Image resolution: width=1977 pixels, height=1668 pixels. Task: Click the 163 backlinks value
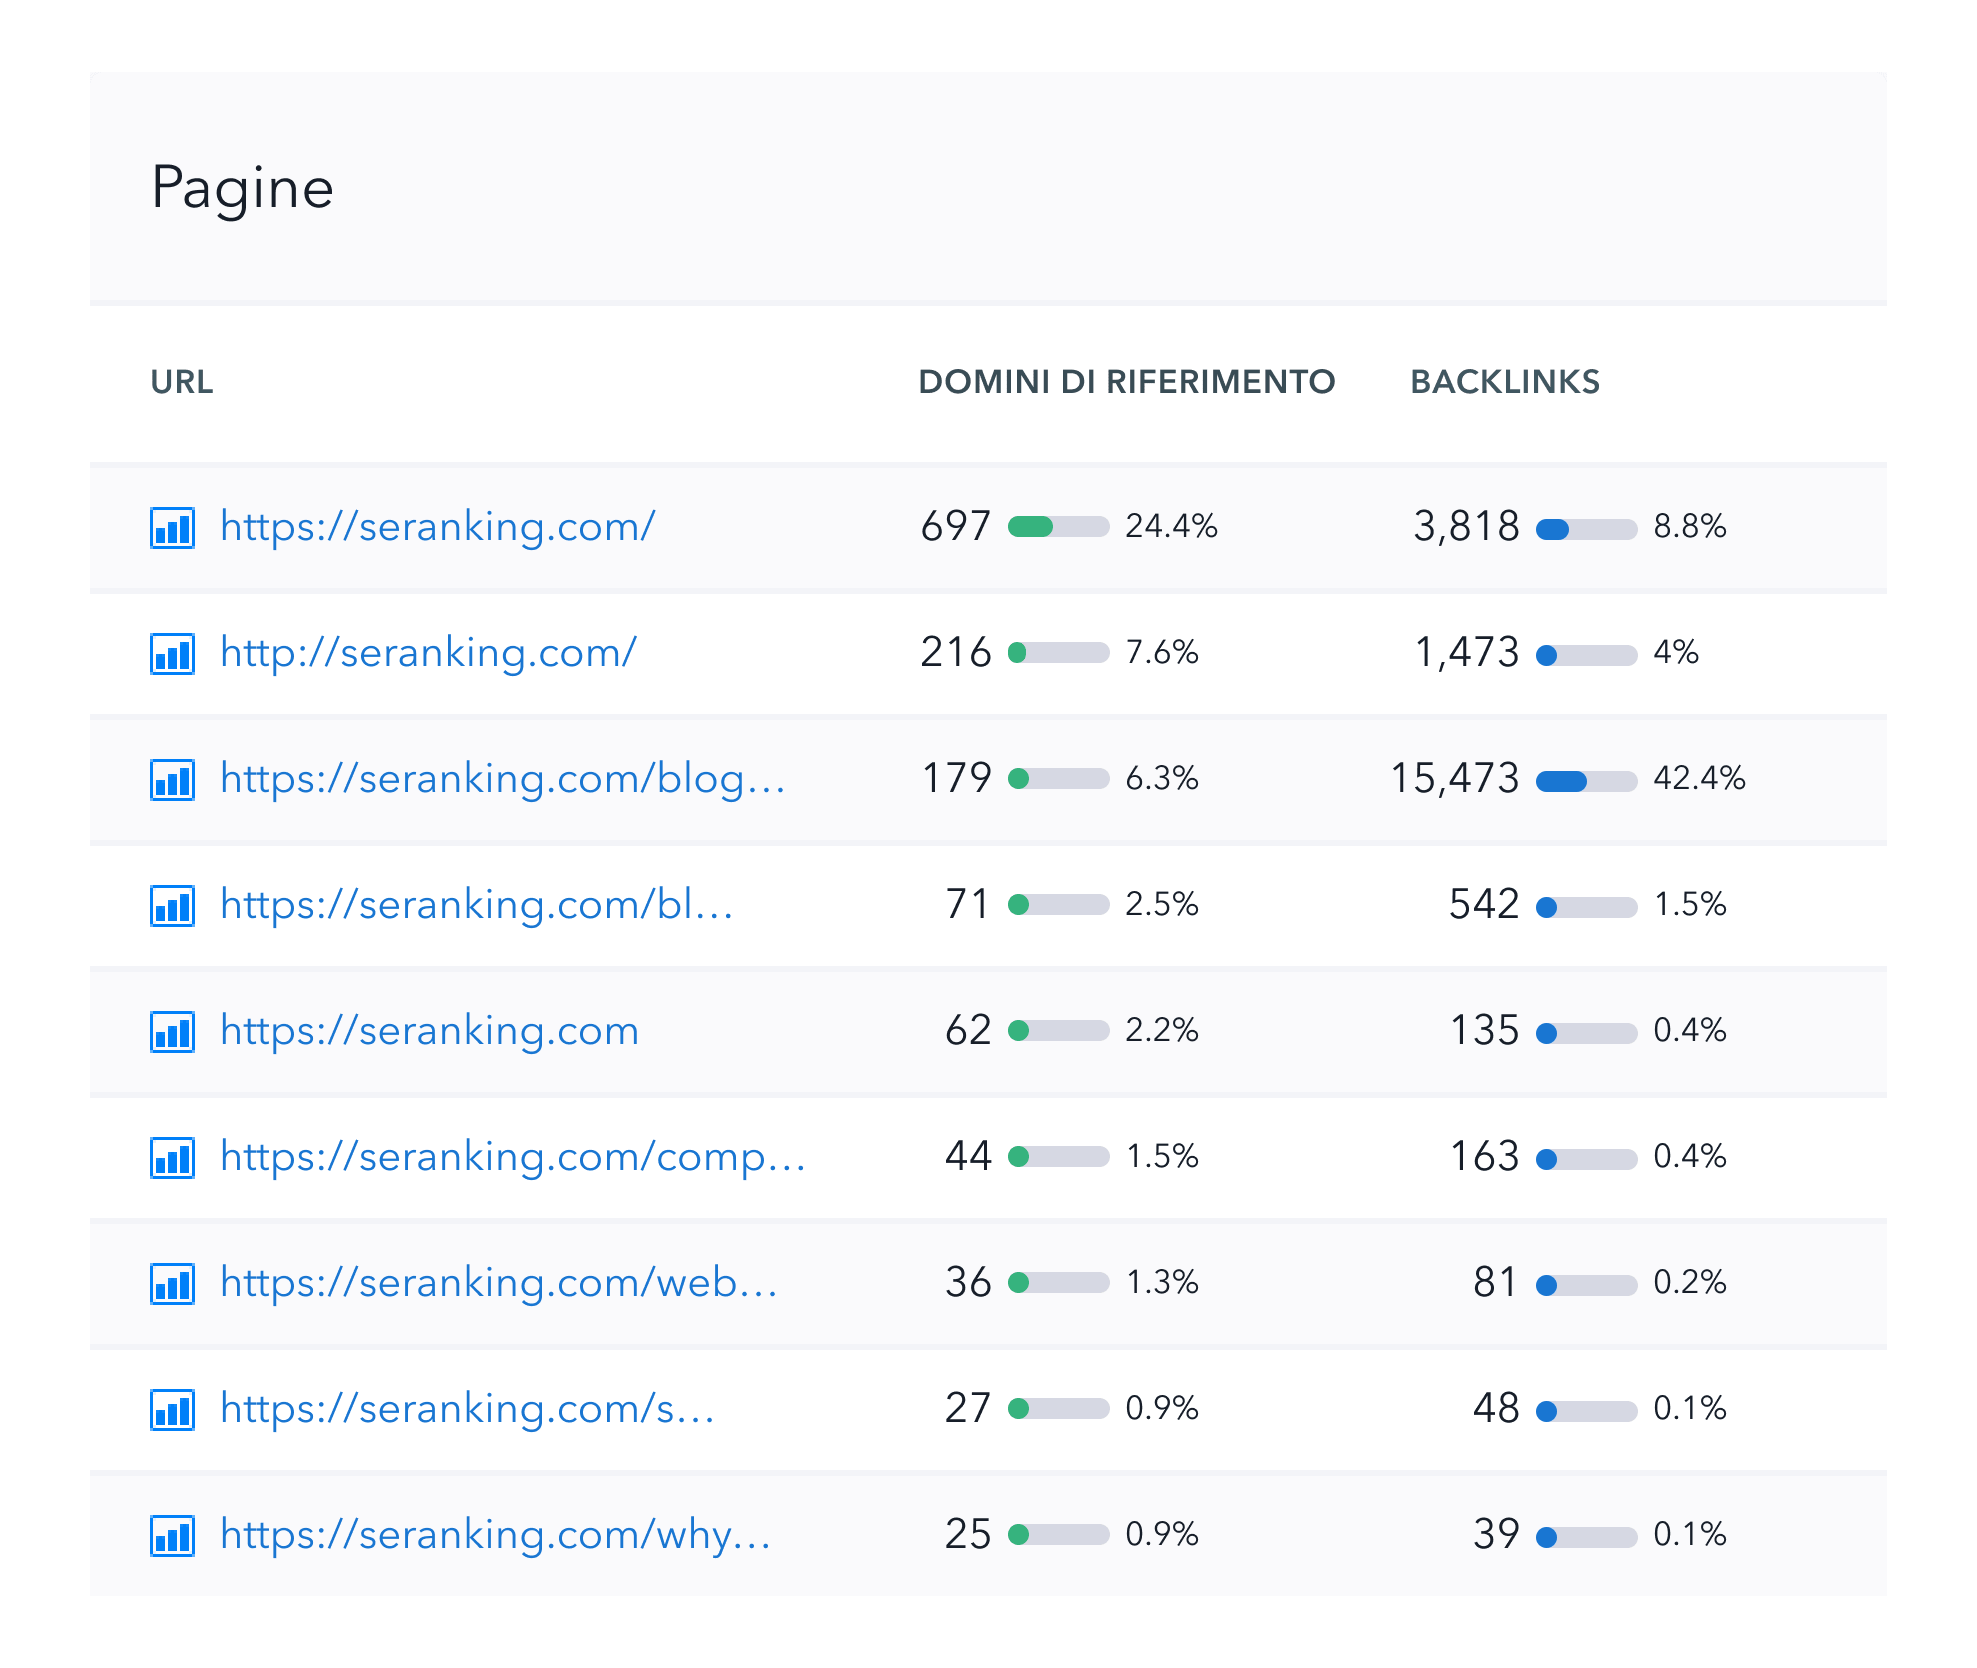[x=1485, y=1157]
